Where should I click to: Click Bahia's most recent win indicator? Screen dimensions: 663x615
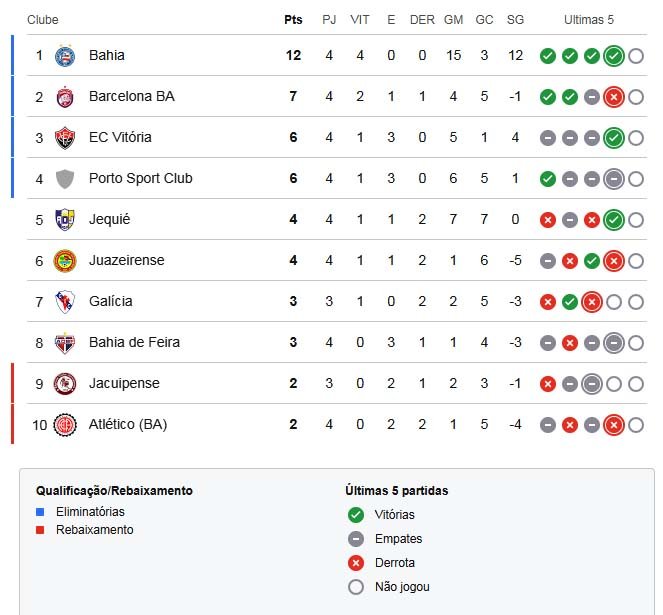pyautogui.click(x=614, y=56)
